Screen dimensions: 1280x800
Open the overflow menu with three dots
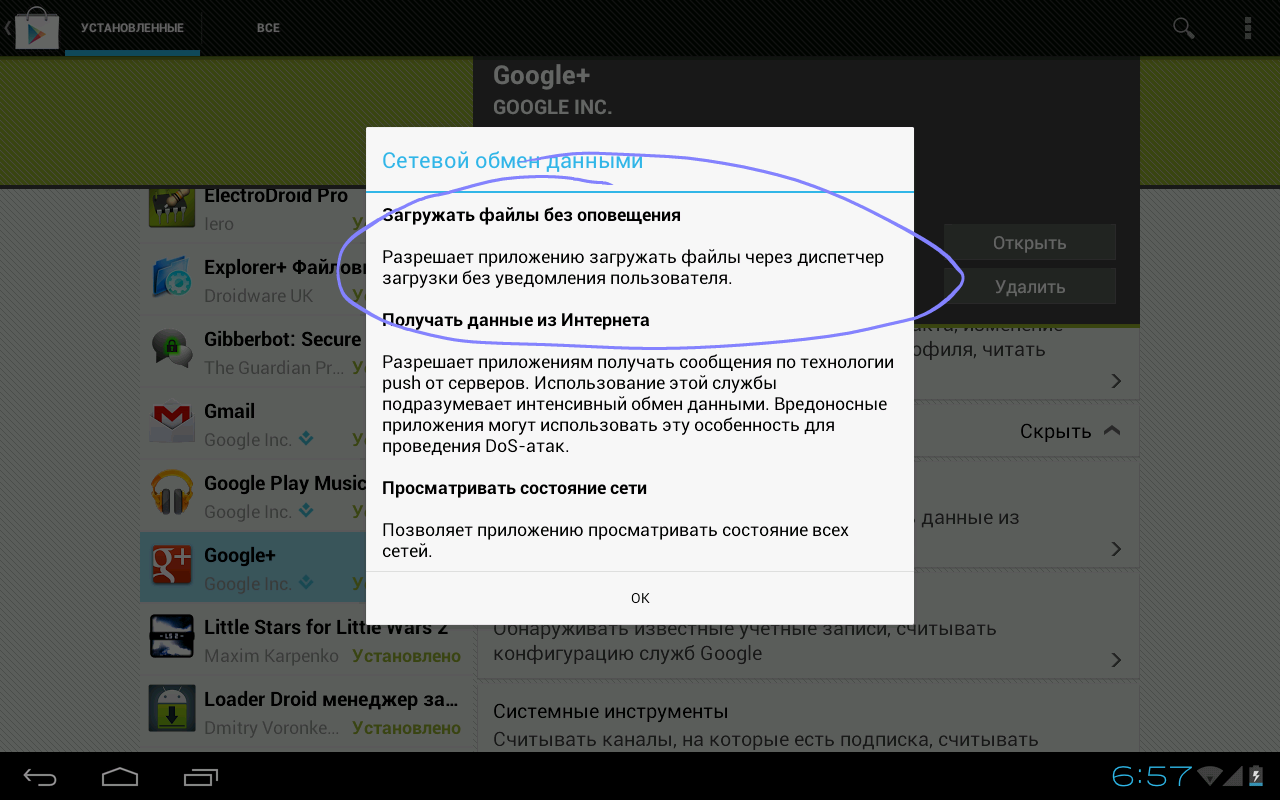pyautogui.click(x=1248, y=28)
